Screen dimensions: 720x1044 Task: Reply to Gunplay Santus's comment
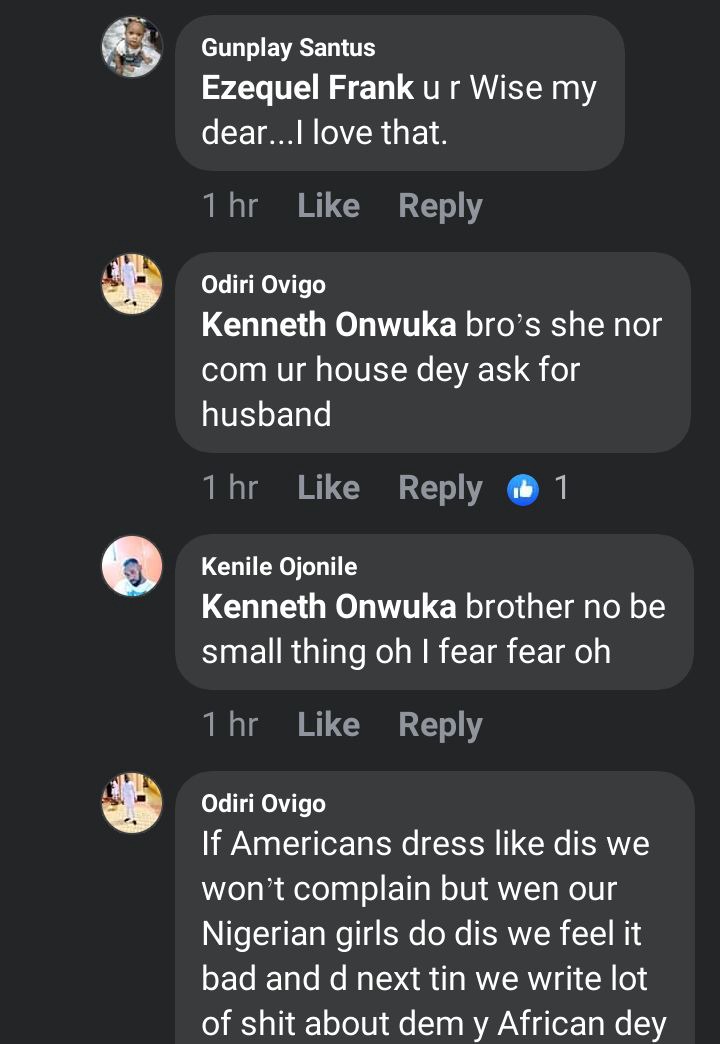pyautogui.click(x=440, y=206)
